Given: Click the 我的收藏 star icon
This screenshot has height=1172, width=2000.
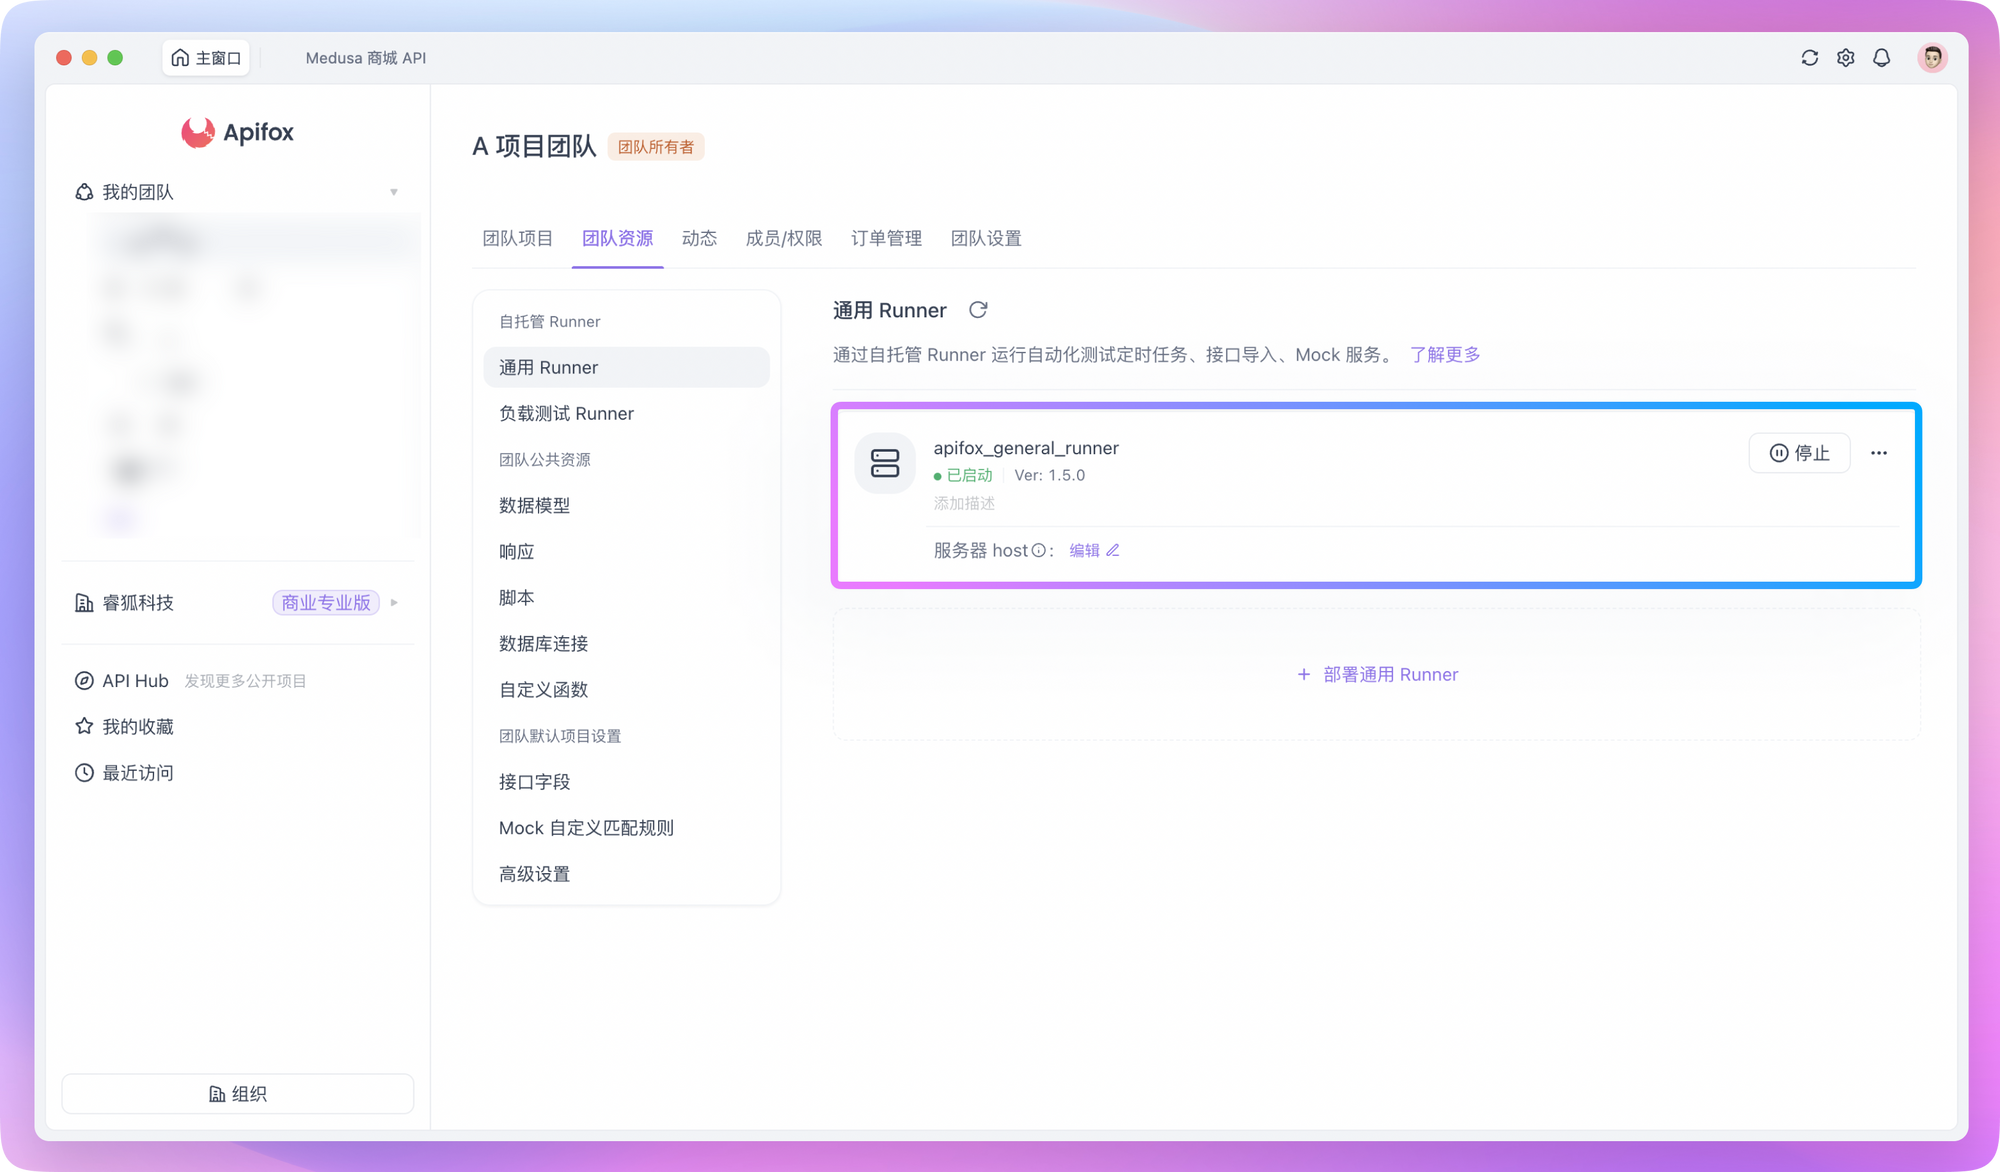Looking at the screenshot, I should (84, 727).
